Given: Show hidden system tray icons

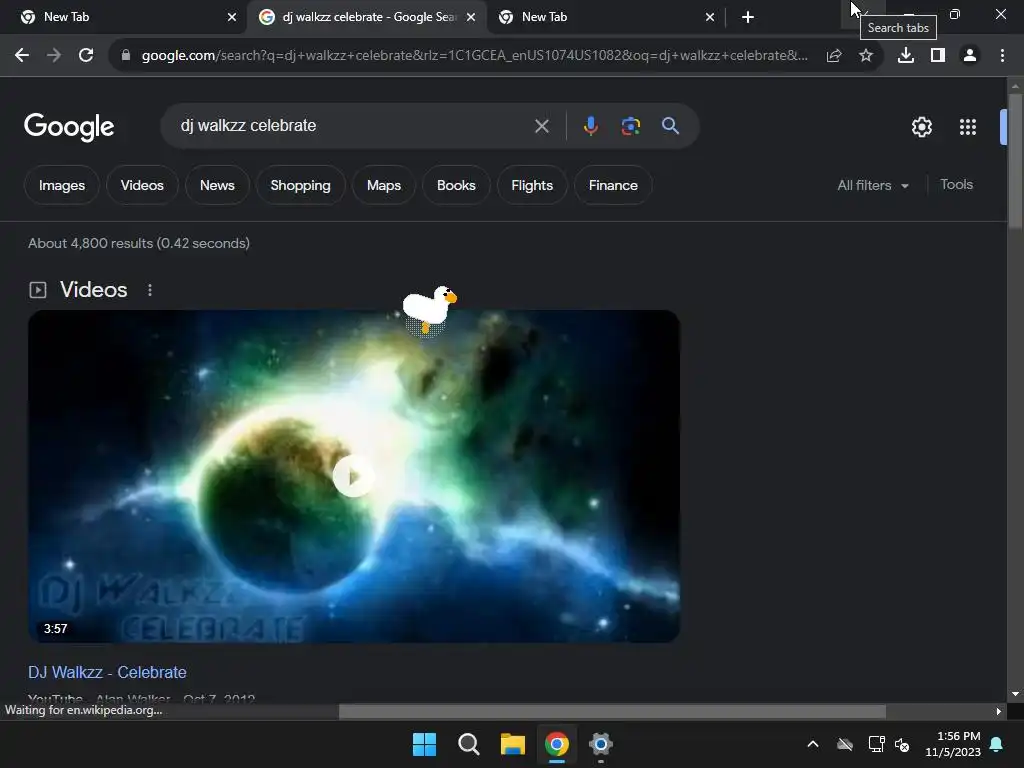Looking at the screenshot, I should coord(813,744).
